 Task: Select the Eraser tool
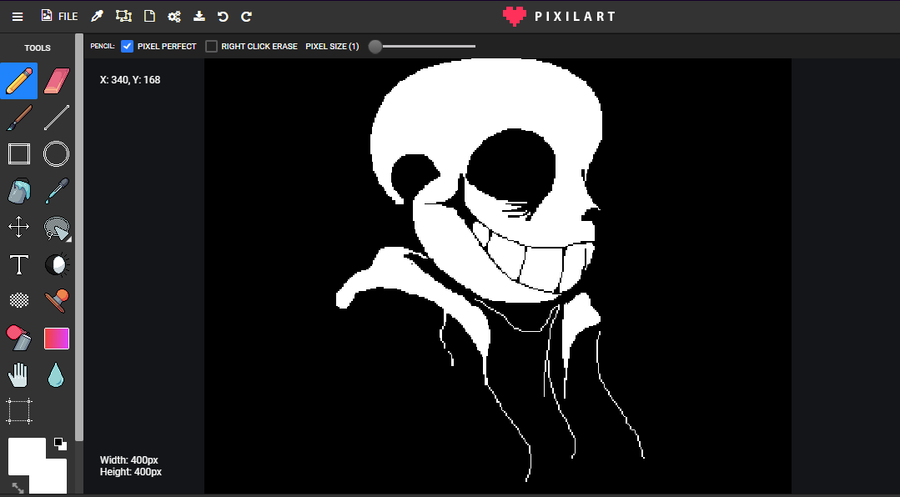(56, 81)
